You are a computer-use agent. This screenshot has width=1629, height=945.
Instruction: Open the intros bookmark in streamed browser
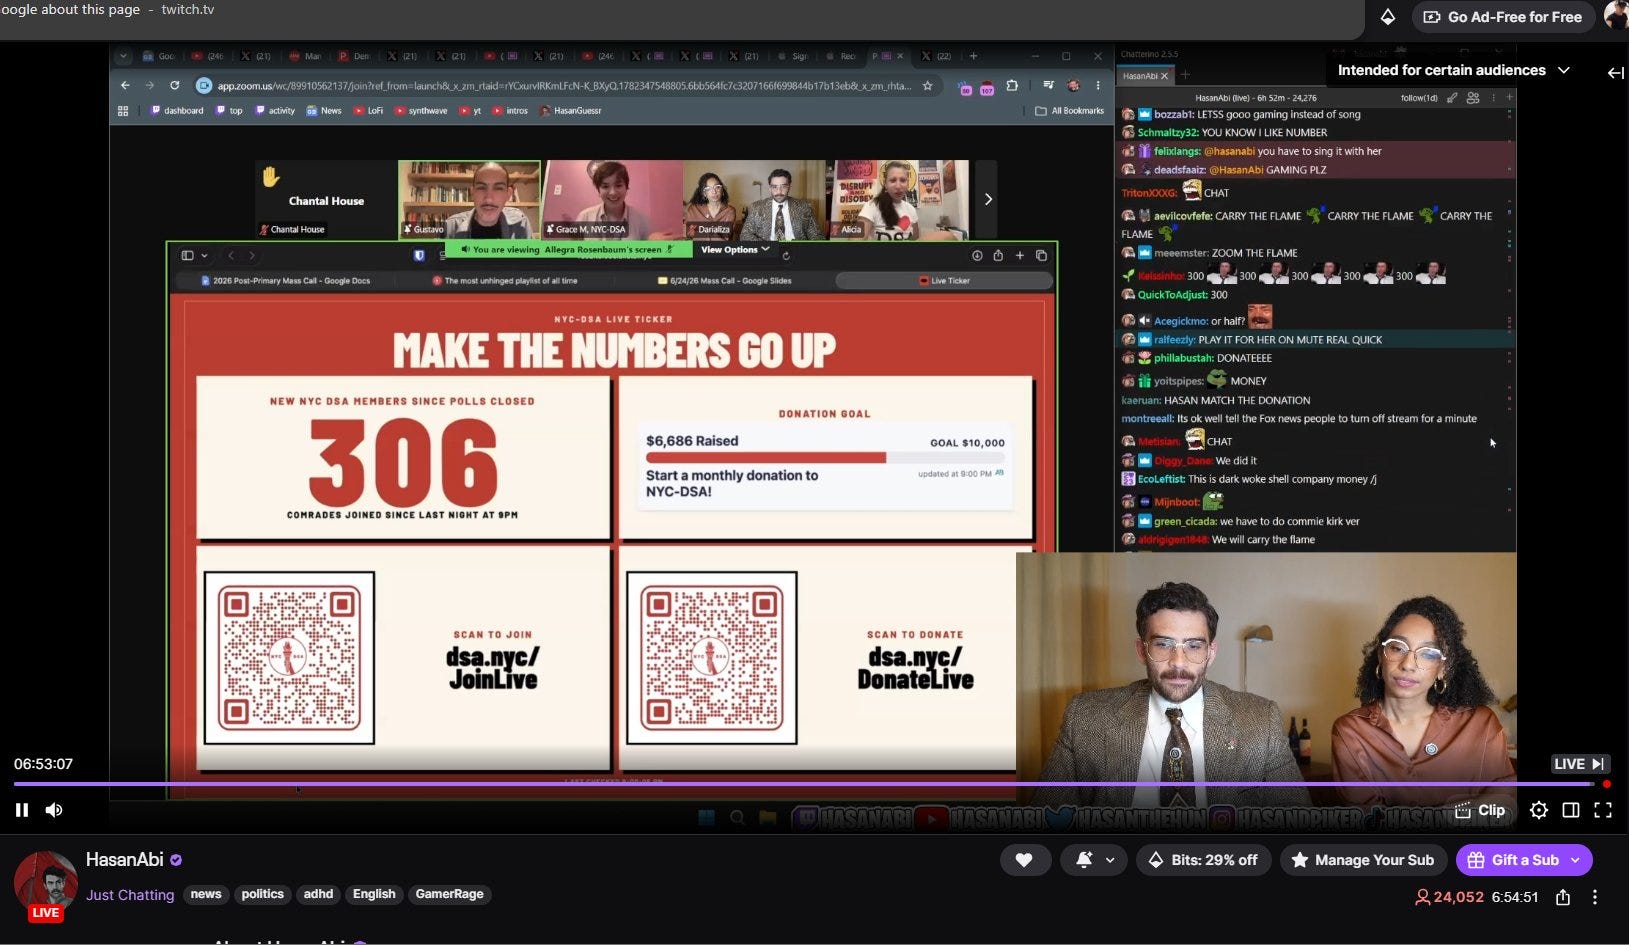pyautogui.click(x=510, y=111)
